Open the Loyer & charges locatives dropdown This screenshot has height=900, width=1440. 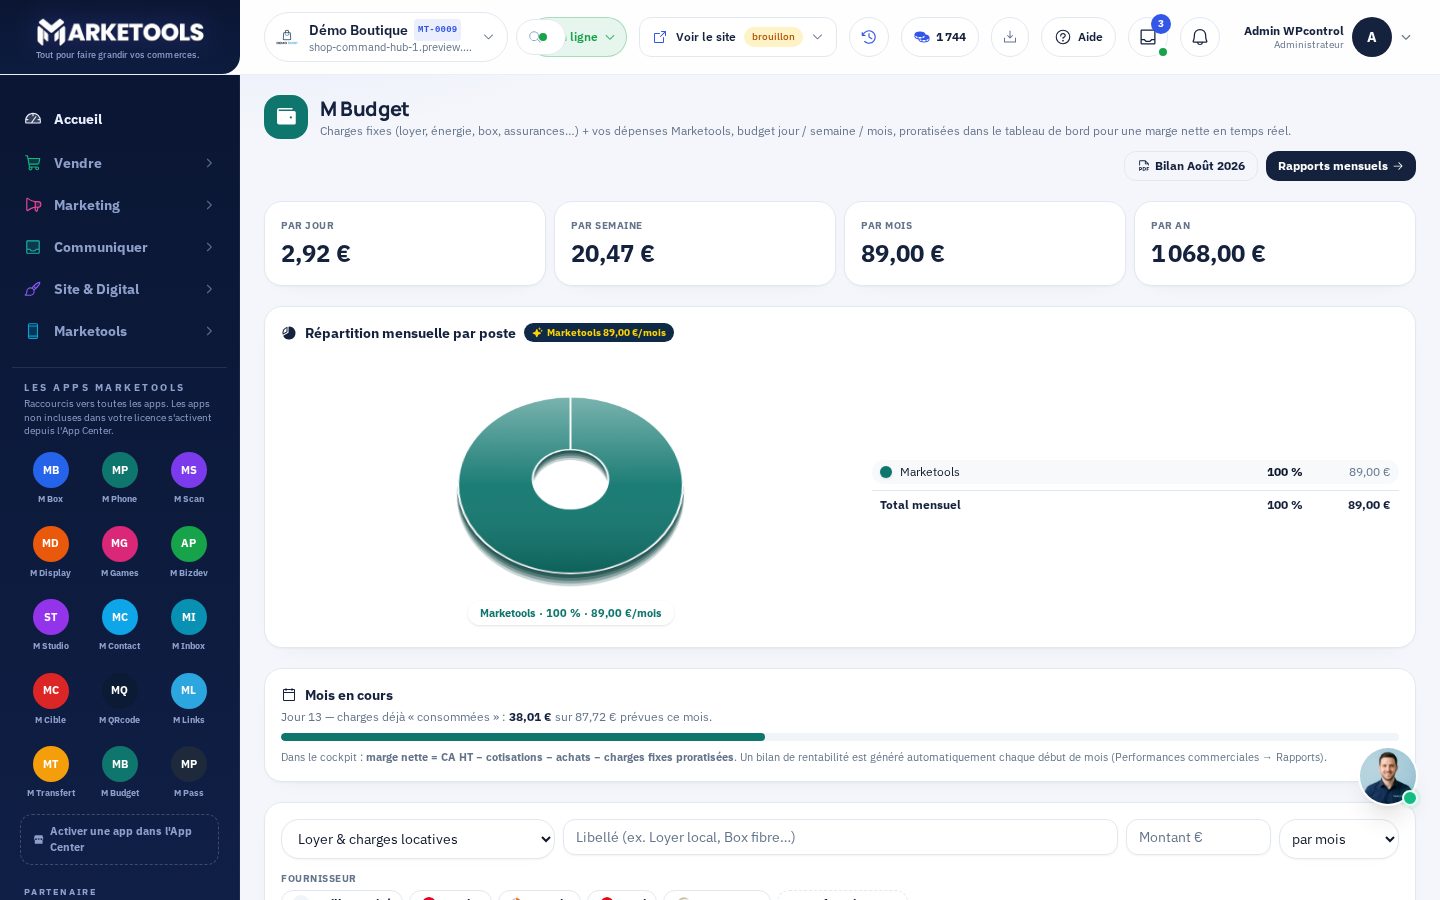click(418, 839)
